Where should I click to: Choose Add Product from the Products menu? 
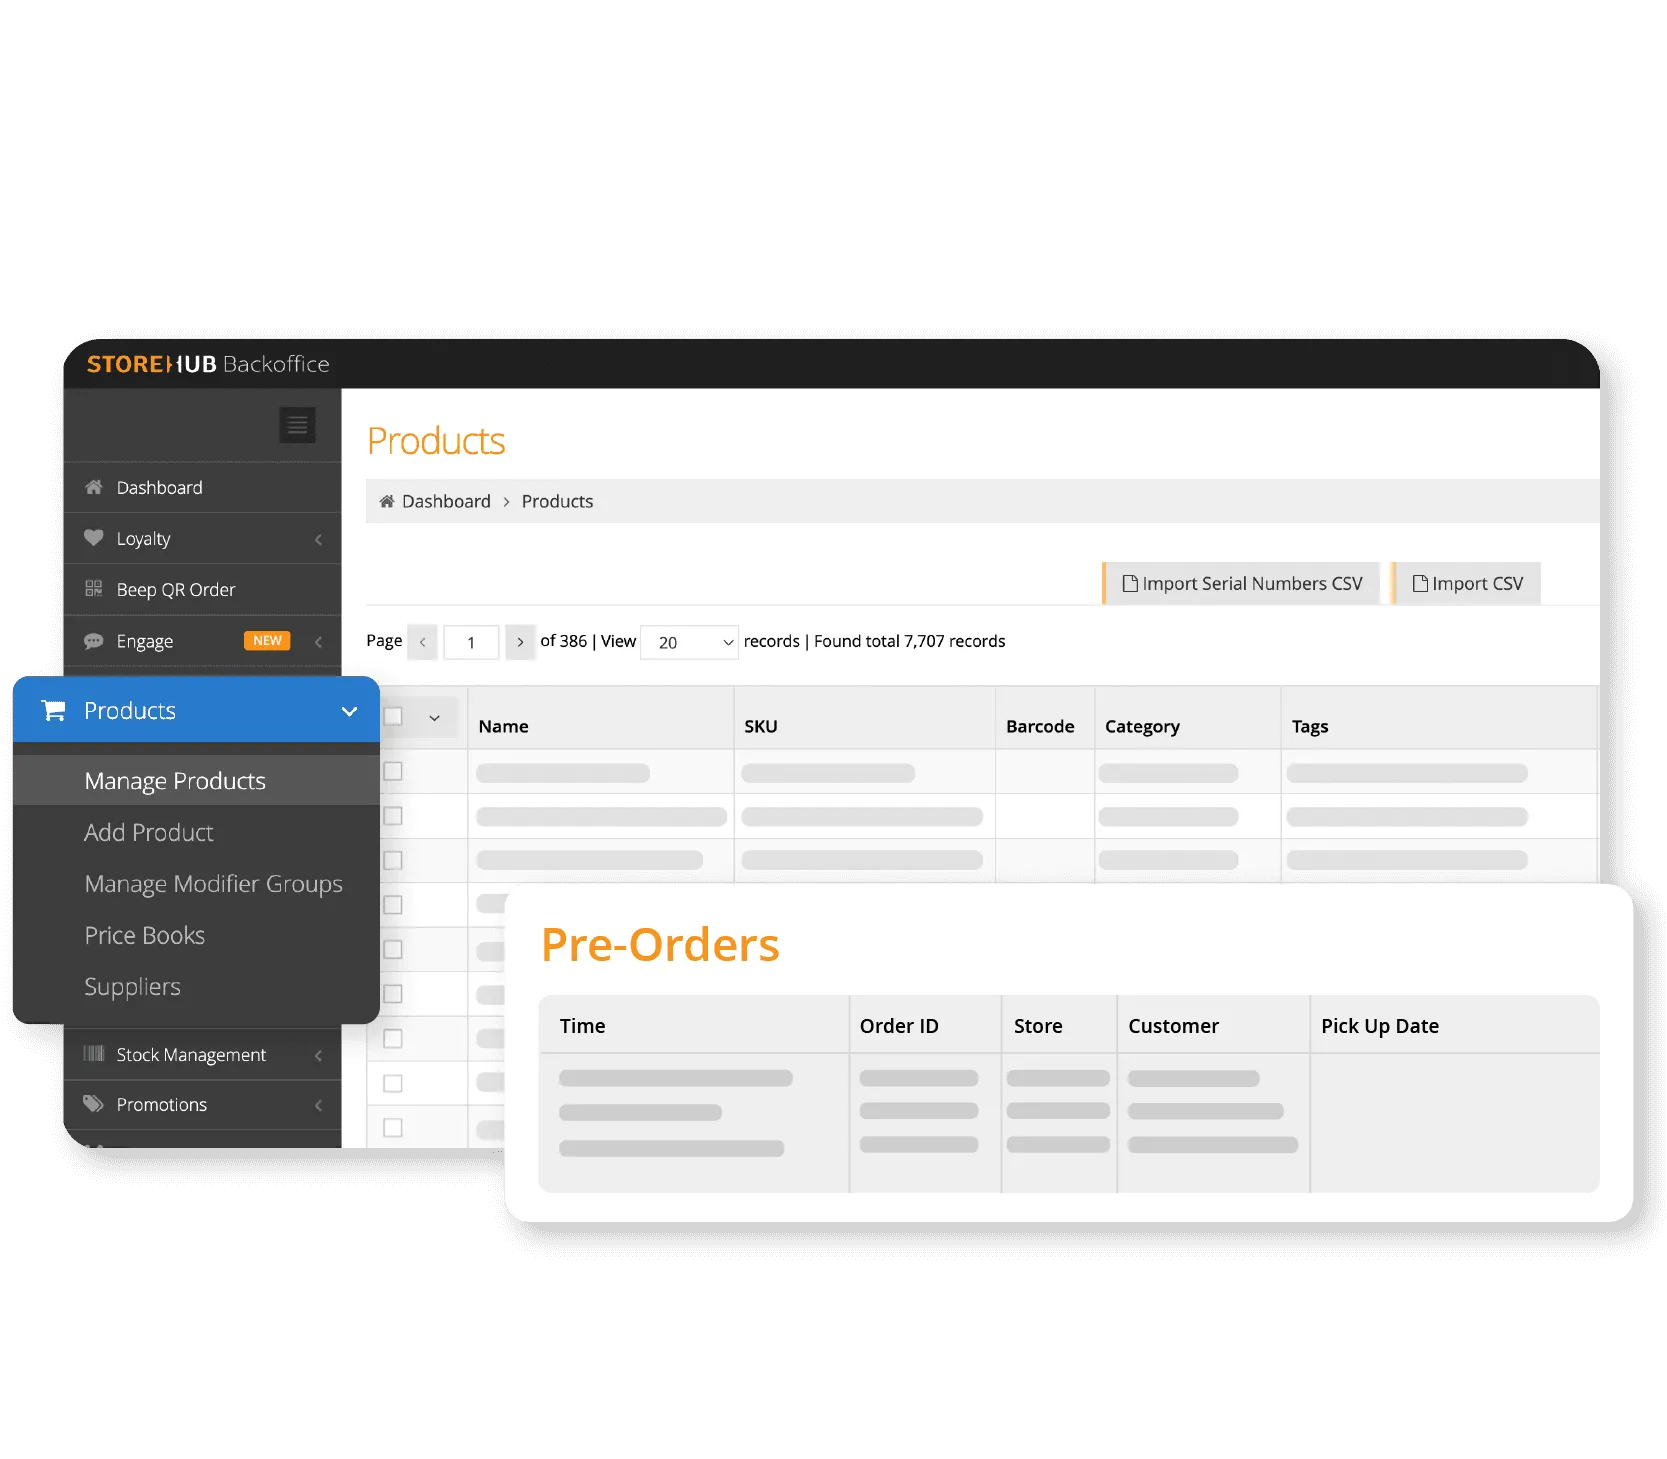[x=148, y=832]
